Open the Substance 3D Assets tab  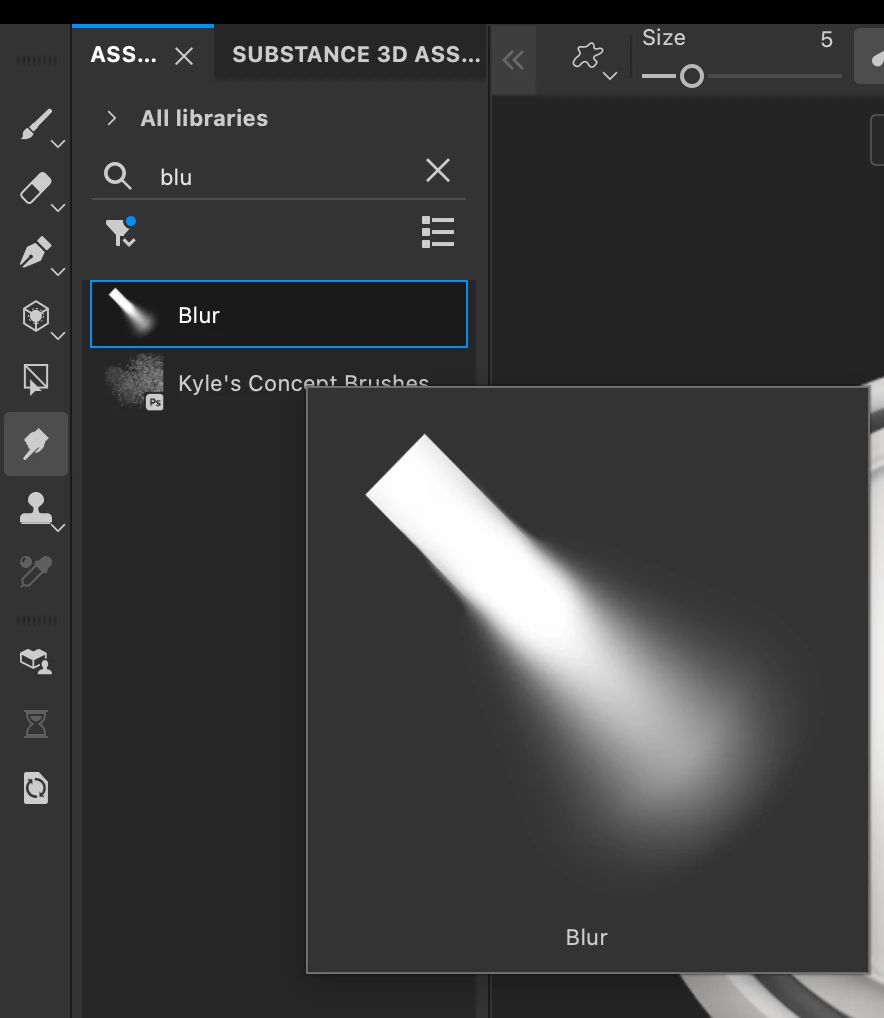[356, 55]
